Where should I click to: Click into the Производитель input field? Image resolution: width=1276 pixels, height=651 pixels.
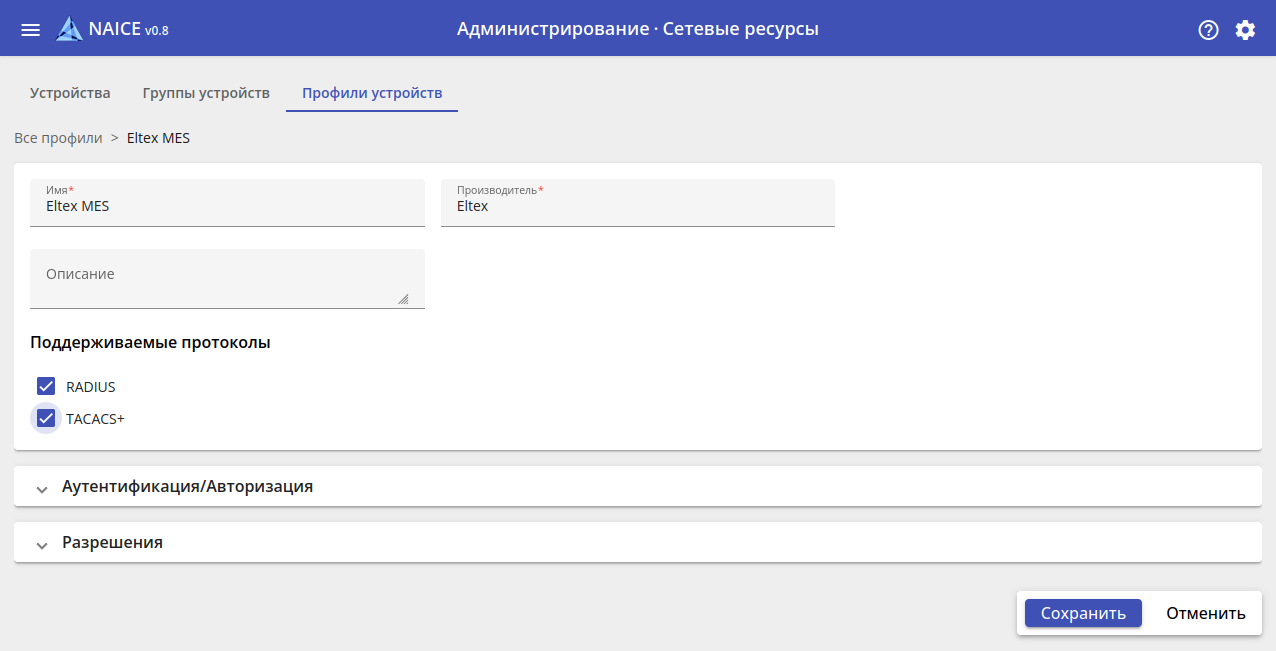click(x=637, y=207)
